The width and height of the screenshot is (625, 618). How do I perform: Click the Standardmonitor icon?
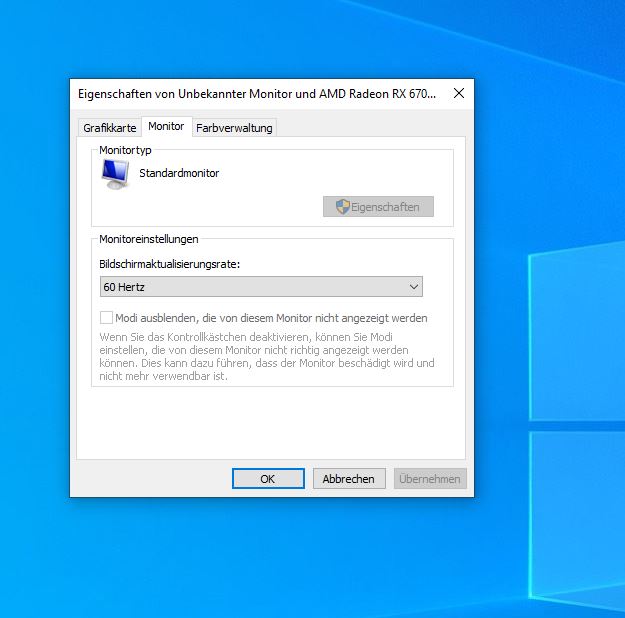pyautogui.click(x=115, y=174)
